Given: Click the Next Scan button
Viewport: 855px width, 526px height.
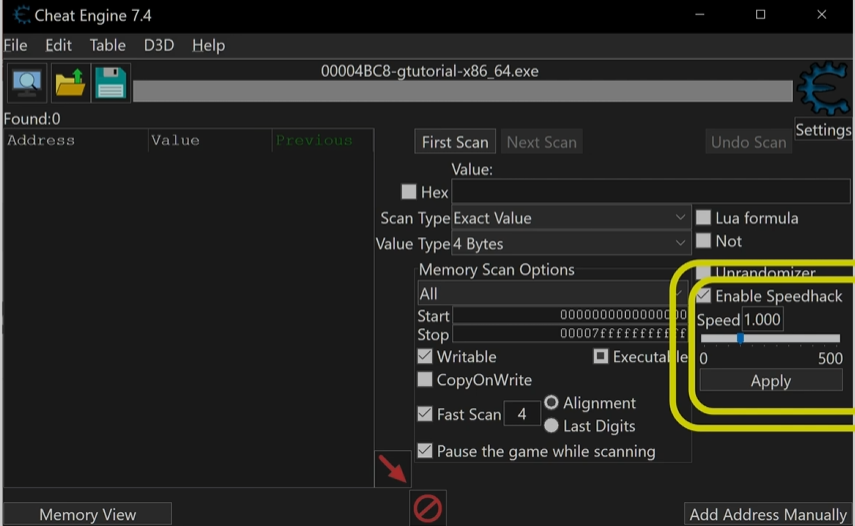Looking at the screenshot, I should (x=541, y=142).
